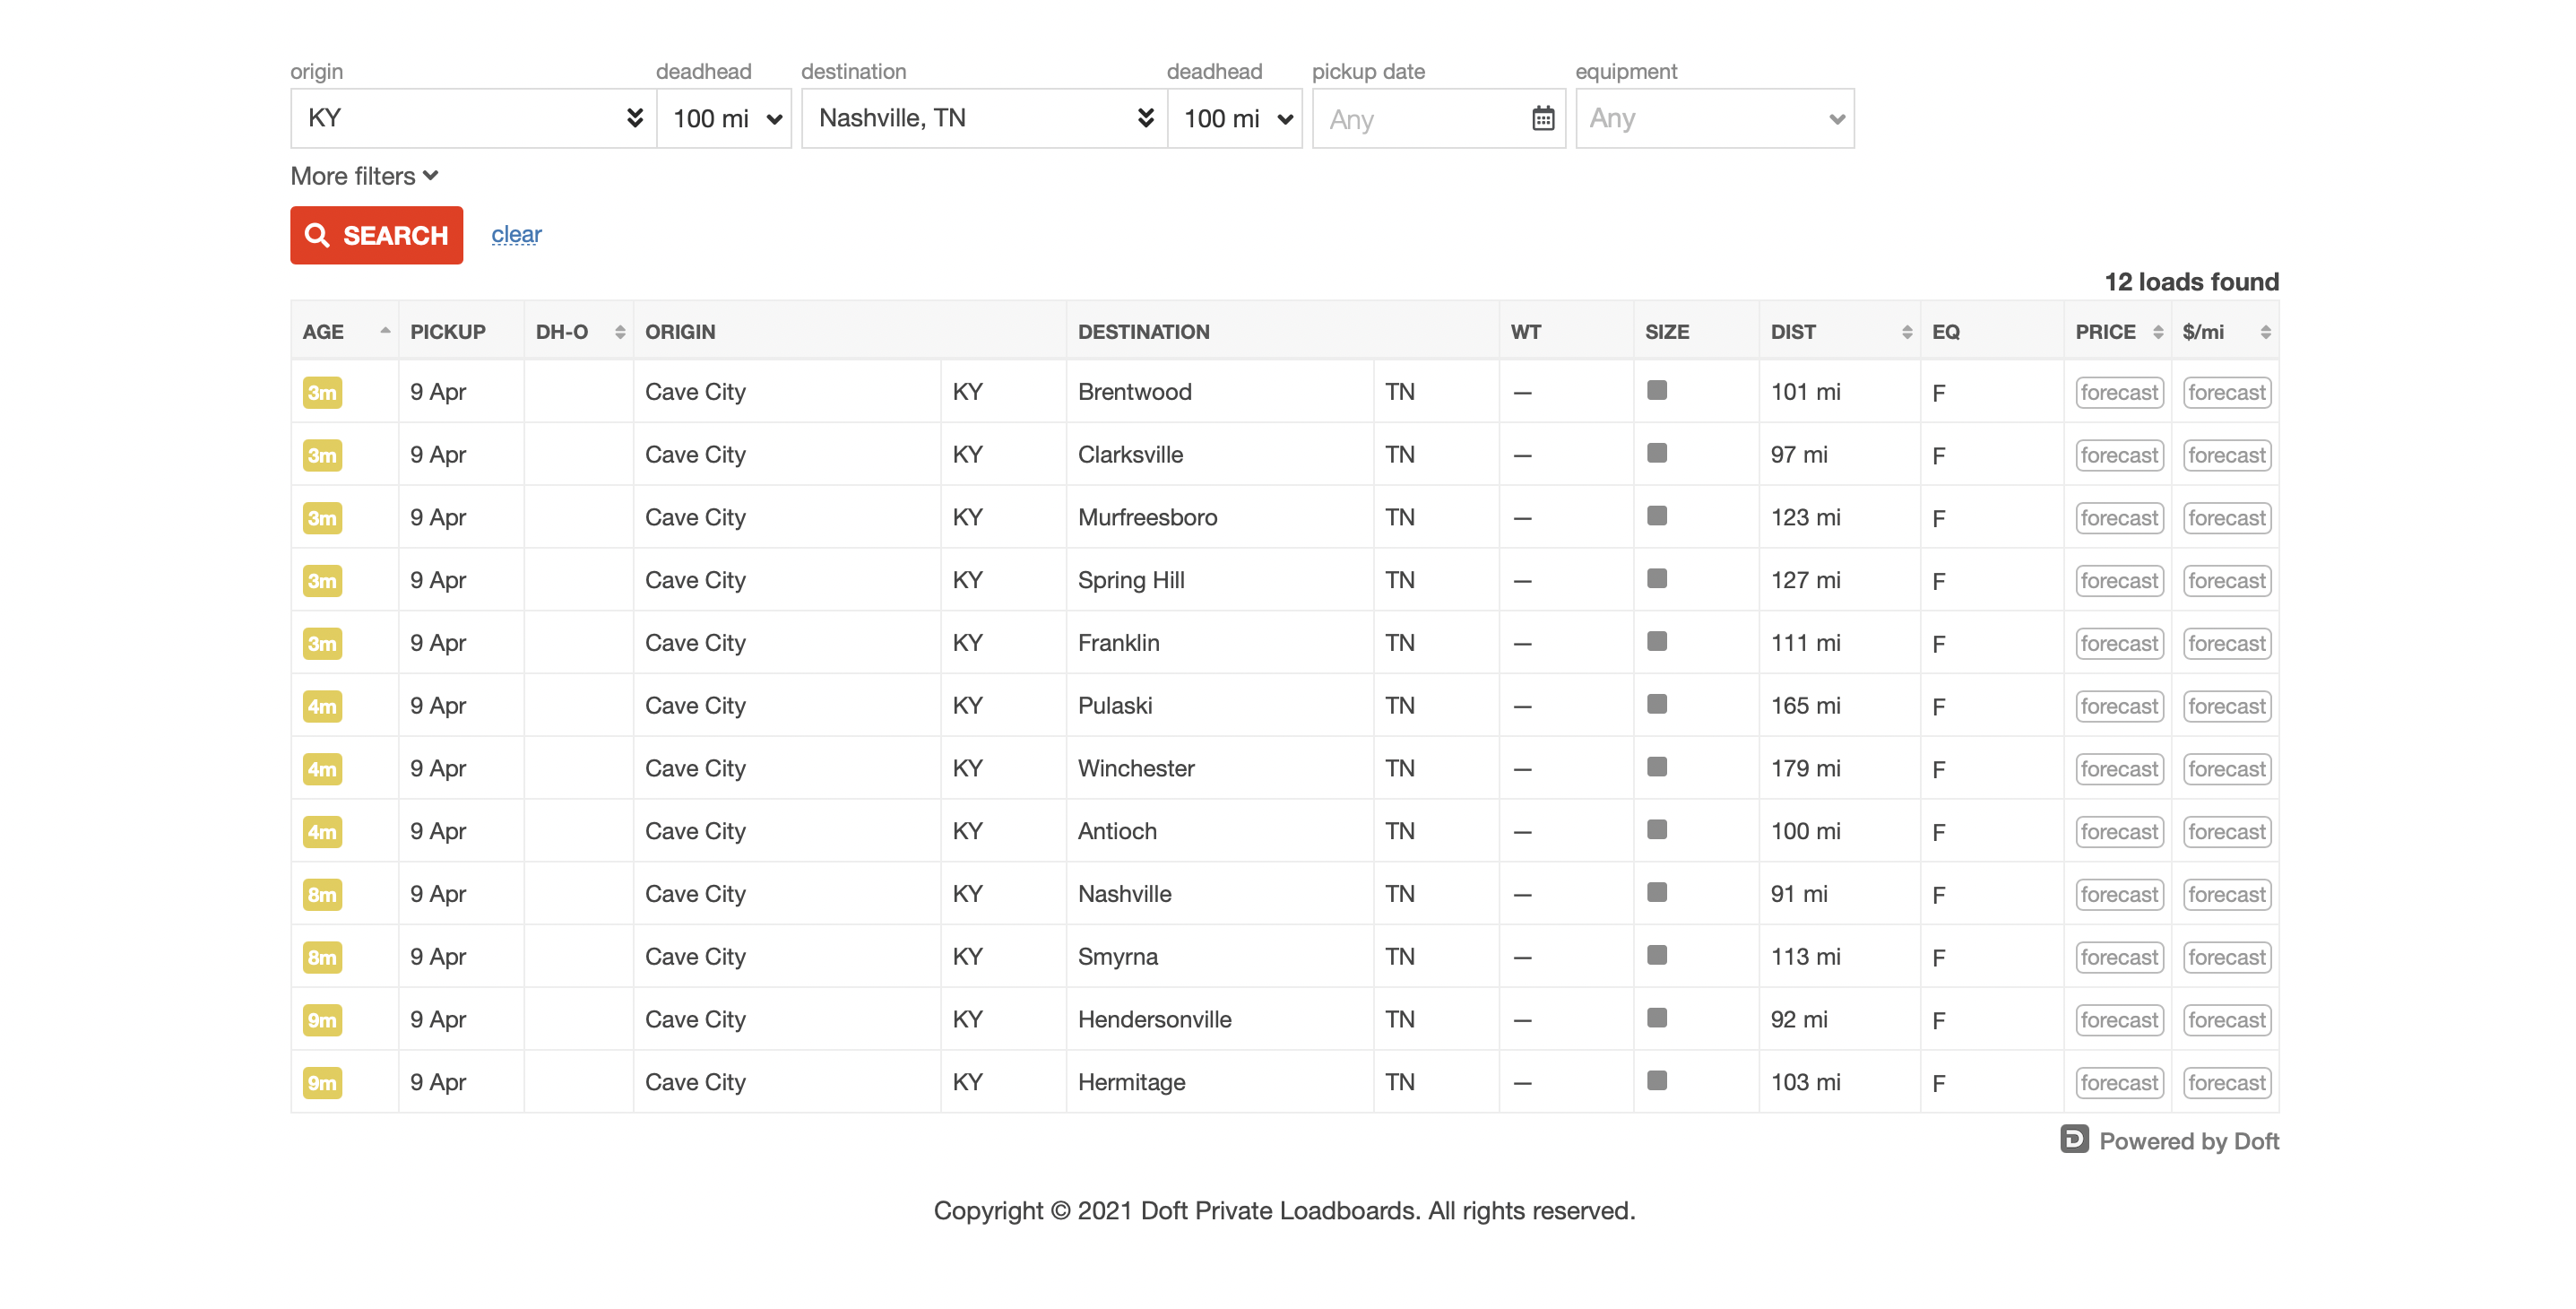
Task: Click the red SEARCH button
Action: coord(376,235)
